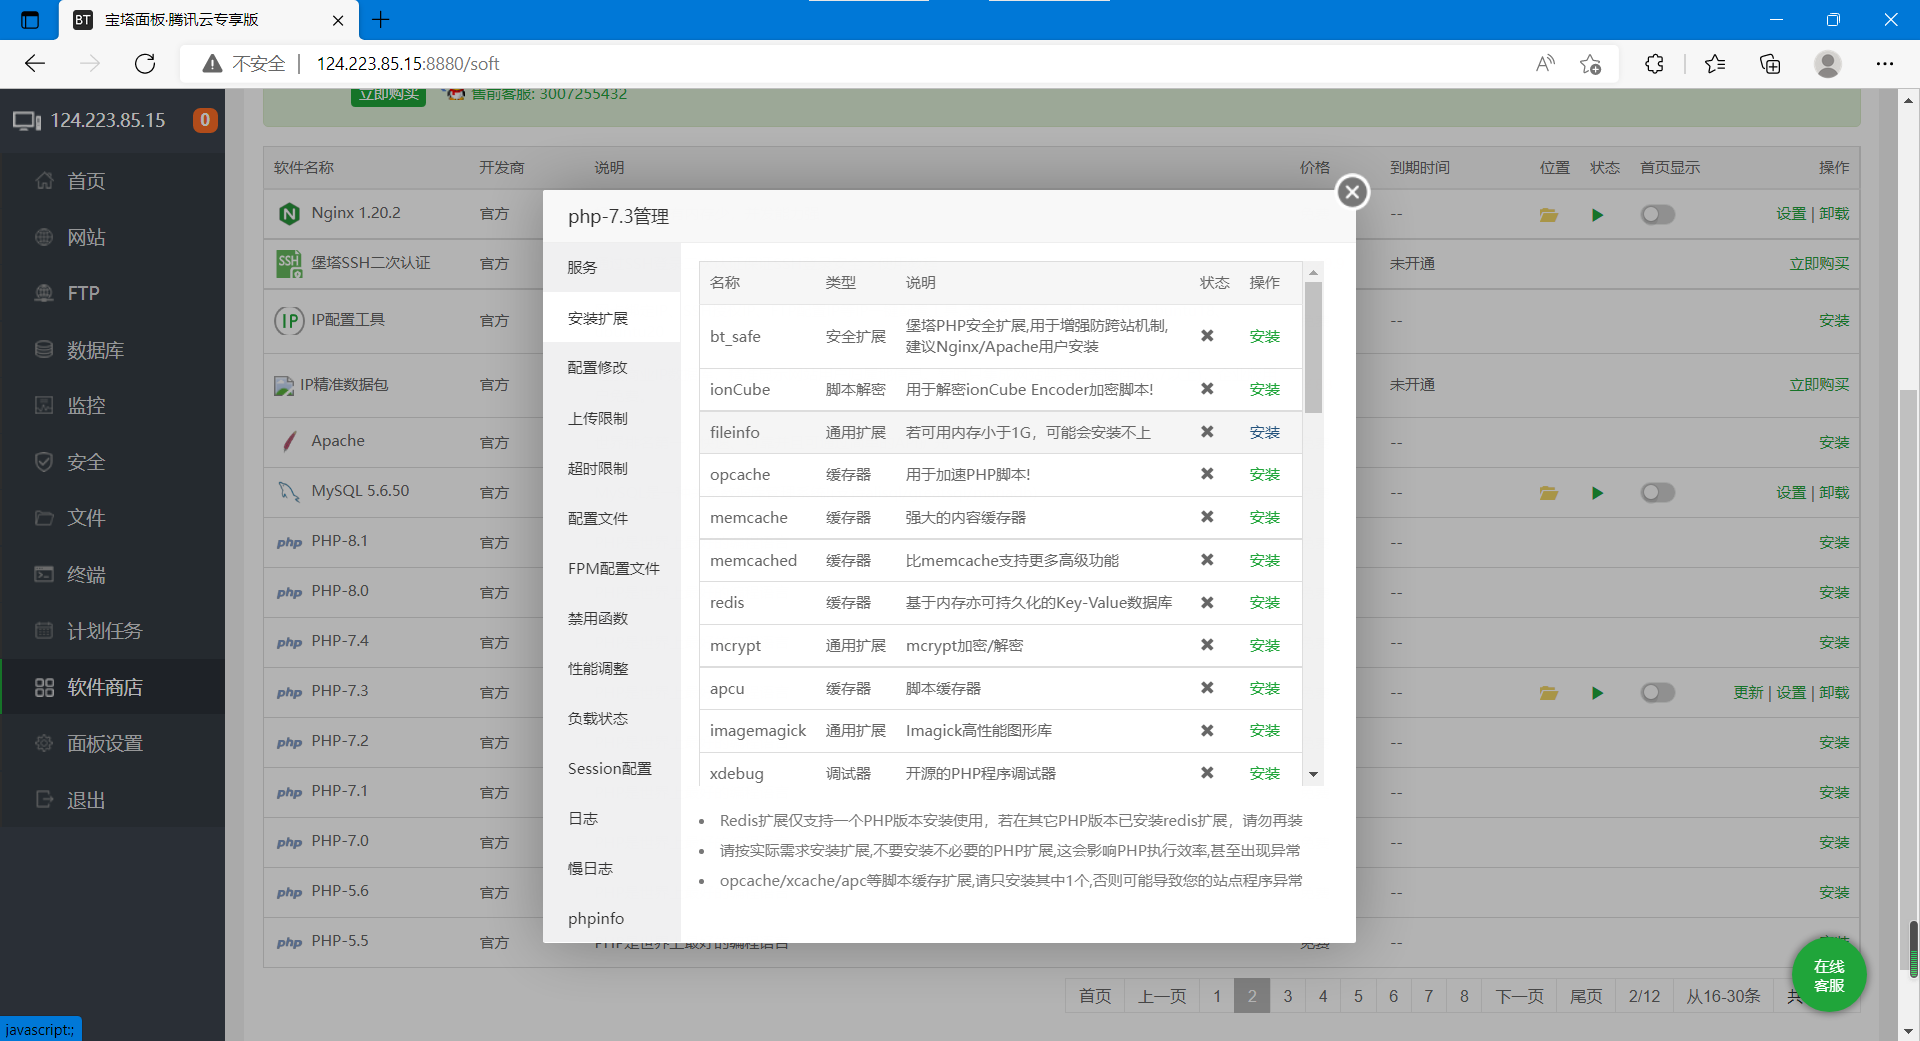Click the Nginx running status play icon
This screenshot has height=1041, width=1920.
[x=1597, y=215]
